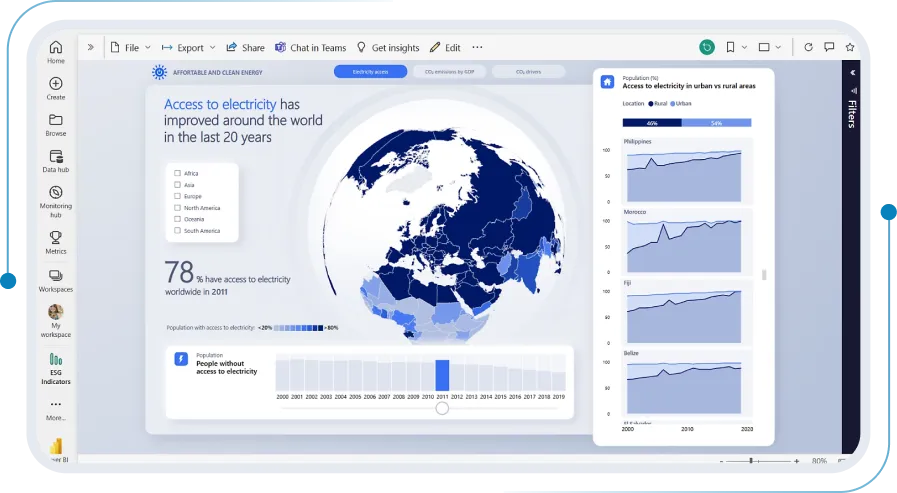This screenshot has width=897, height=493.
Task: Click the favorite star icon
Action: click(850, 47)
